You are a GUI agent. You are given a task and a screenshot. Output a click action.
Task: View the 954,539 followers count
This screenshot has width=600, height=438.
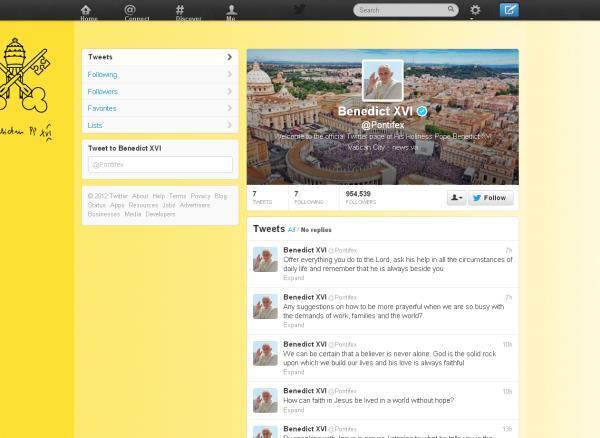coord(361,197)
